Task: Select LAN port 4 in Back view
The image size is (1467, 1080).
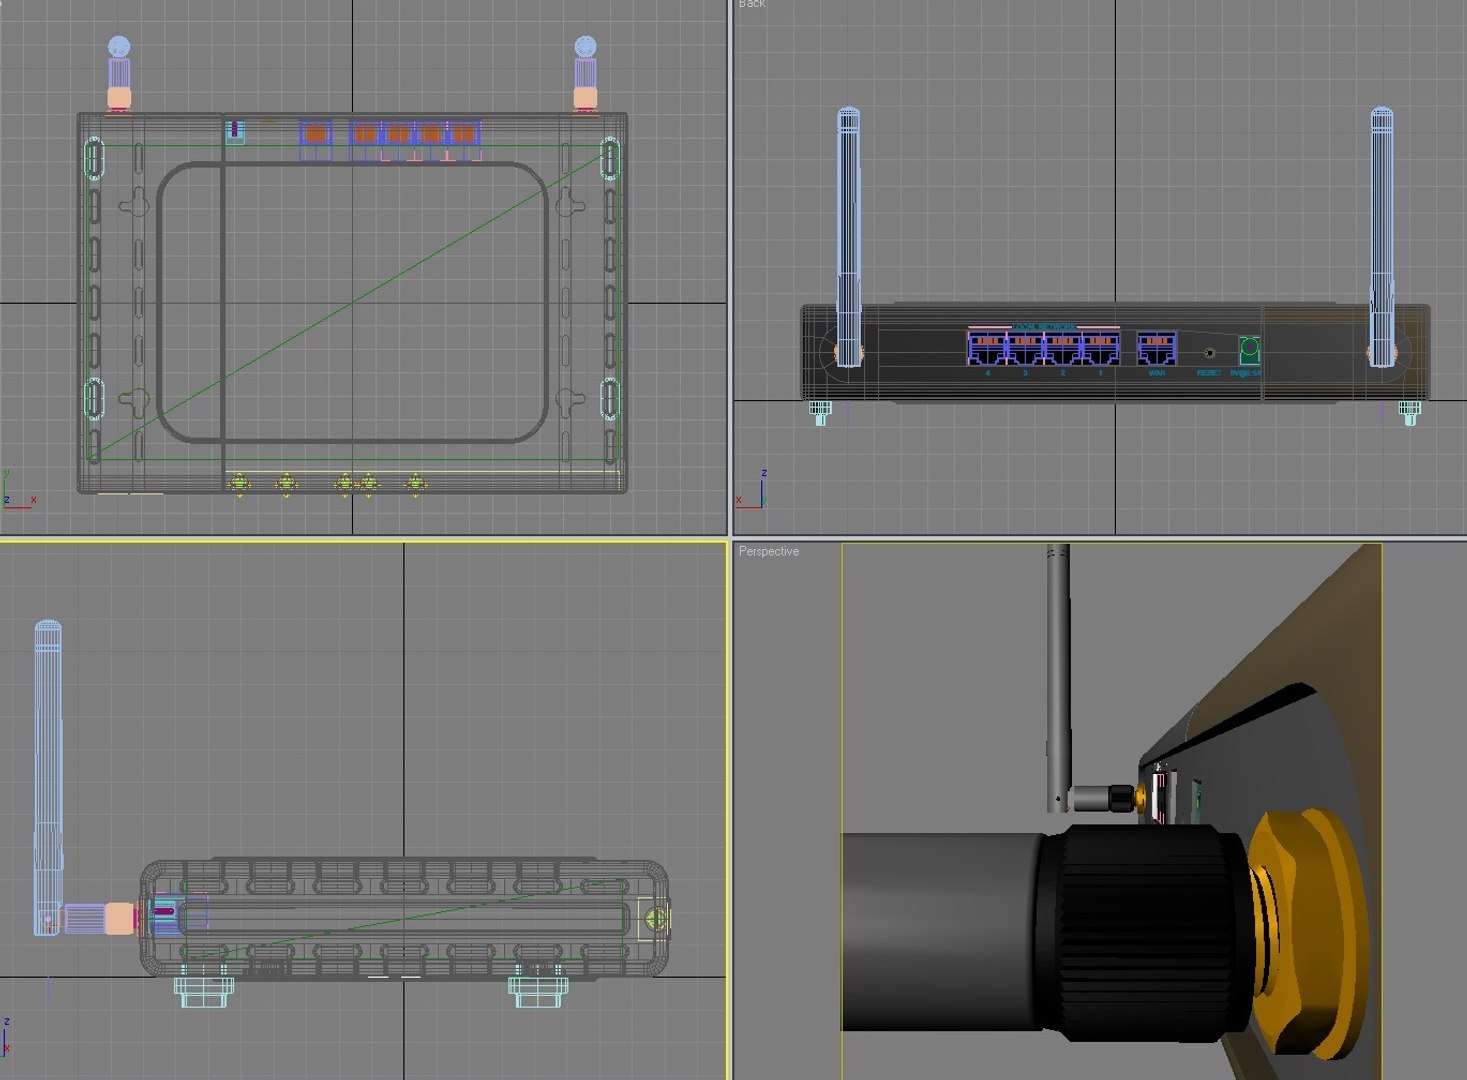Action: 986,347
